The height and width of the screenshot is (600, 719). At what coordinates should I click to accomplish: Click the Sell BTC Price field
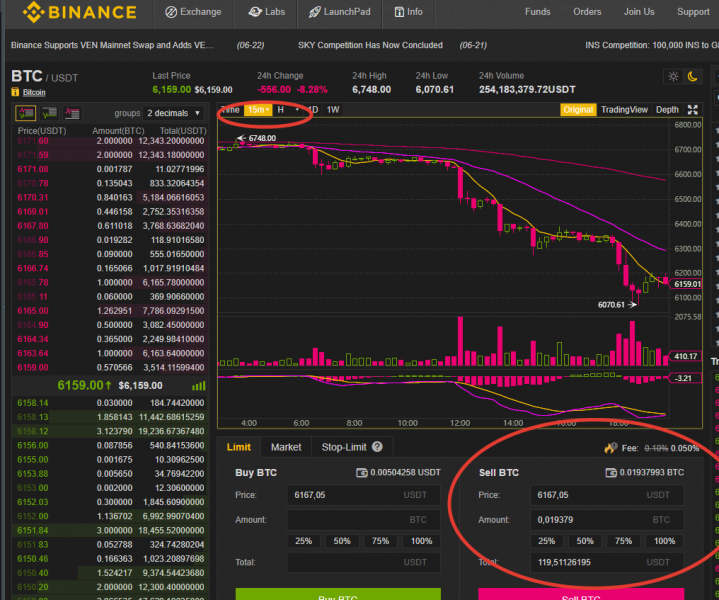point(607,495)
